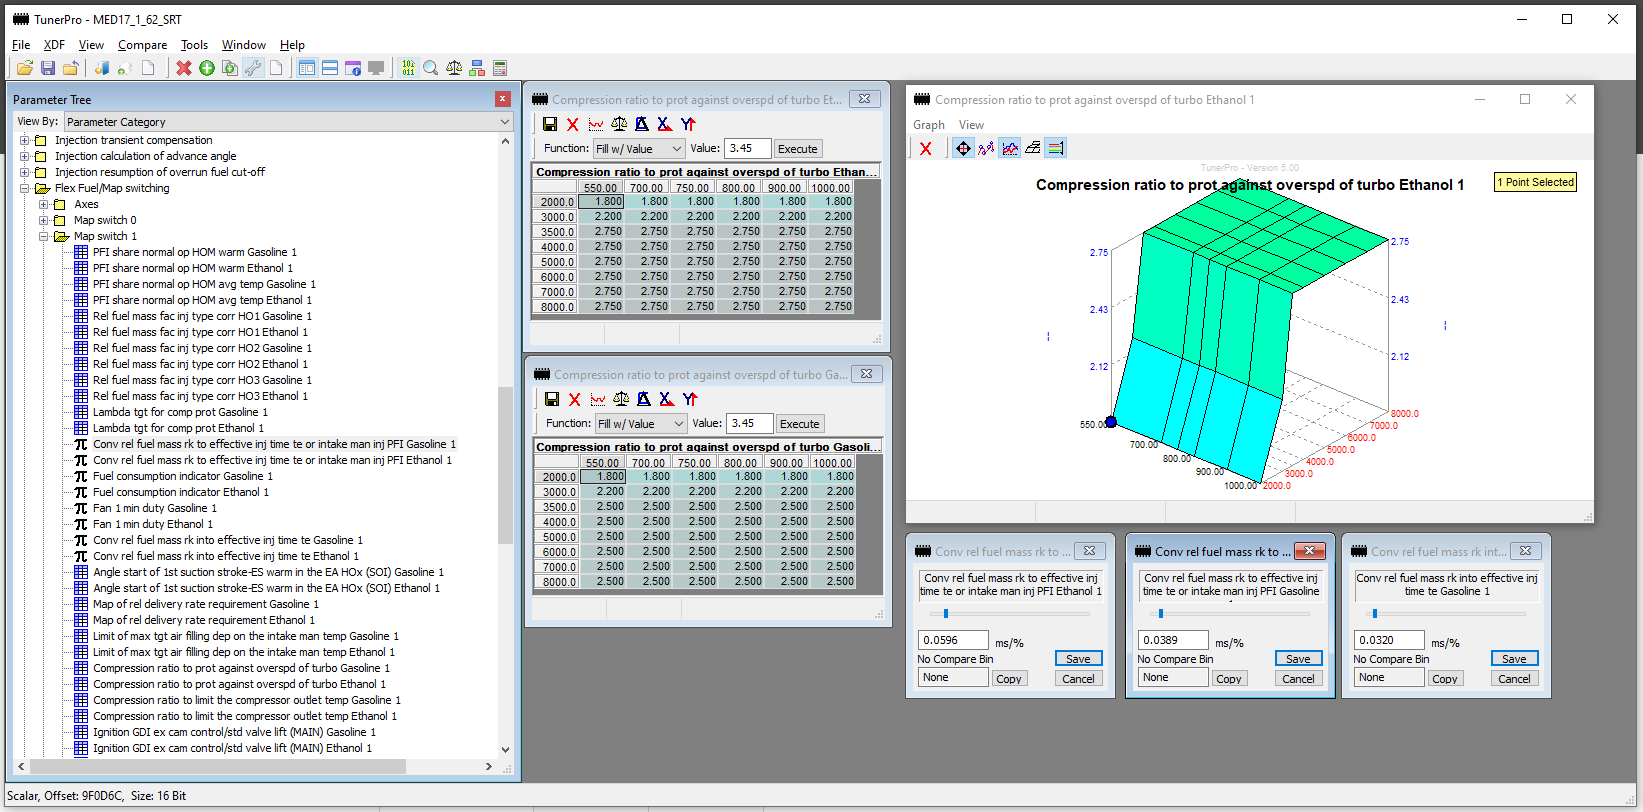Image resolution: width=1643 pixels, height=812 pixels.
Task: Click the slider in PFI Ethanol scalar window
Action: pos(946,614)
